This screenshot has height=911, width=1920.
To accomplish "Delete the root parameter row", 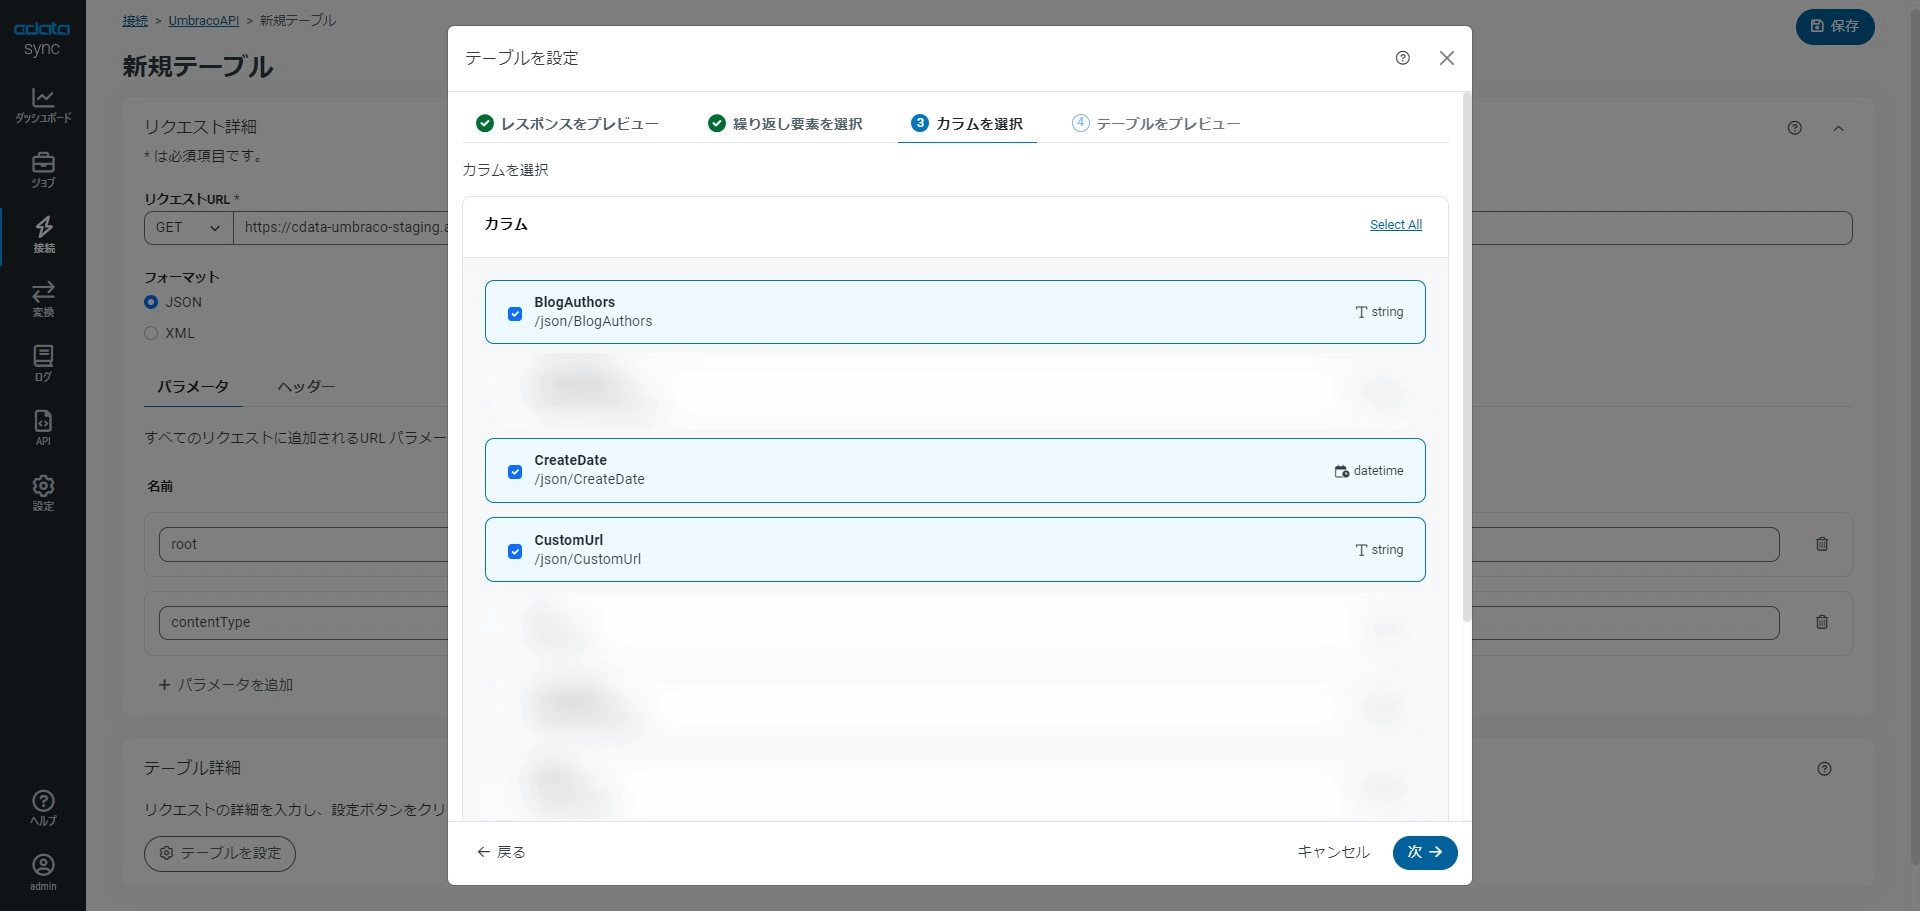I will click(x=1822, y=544).
